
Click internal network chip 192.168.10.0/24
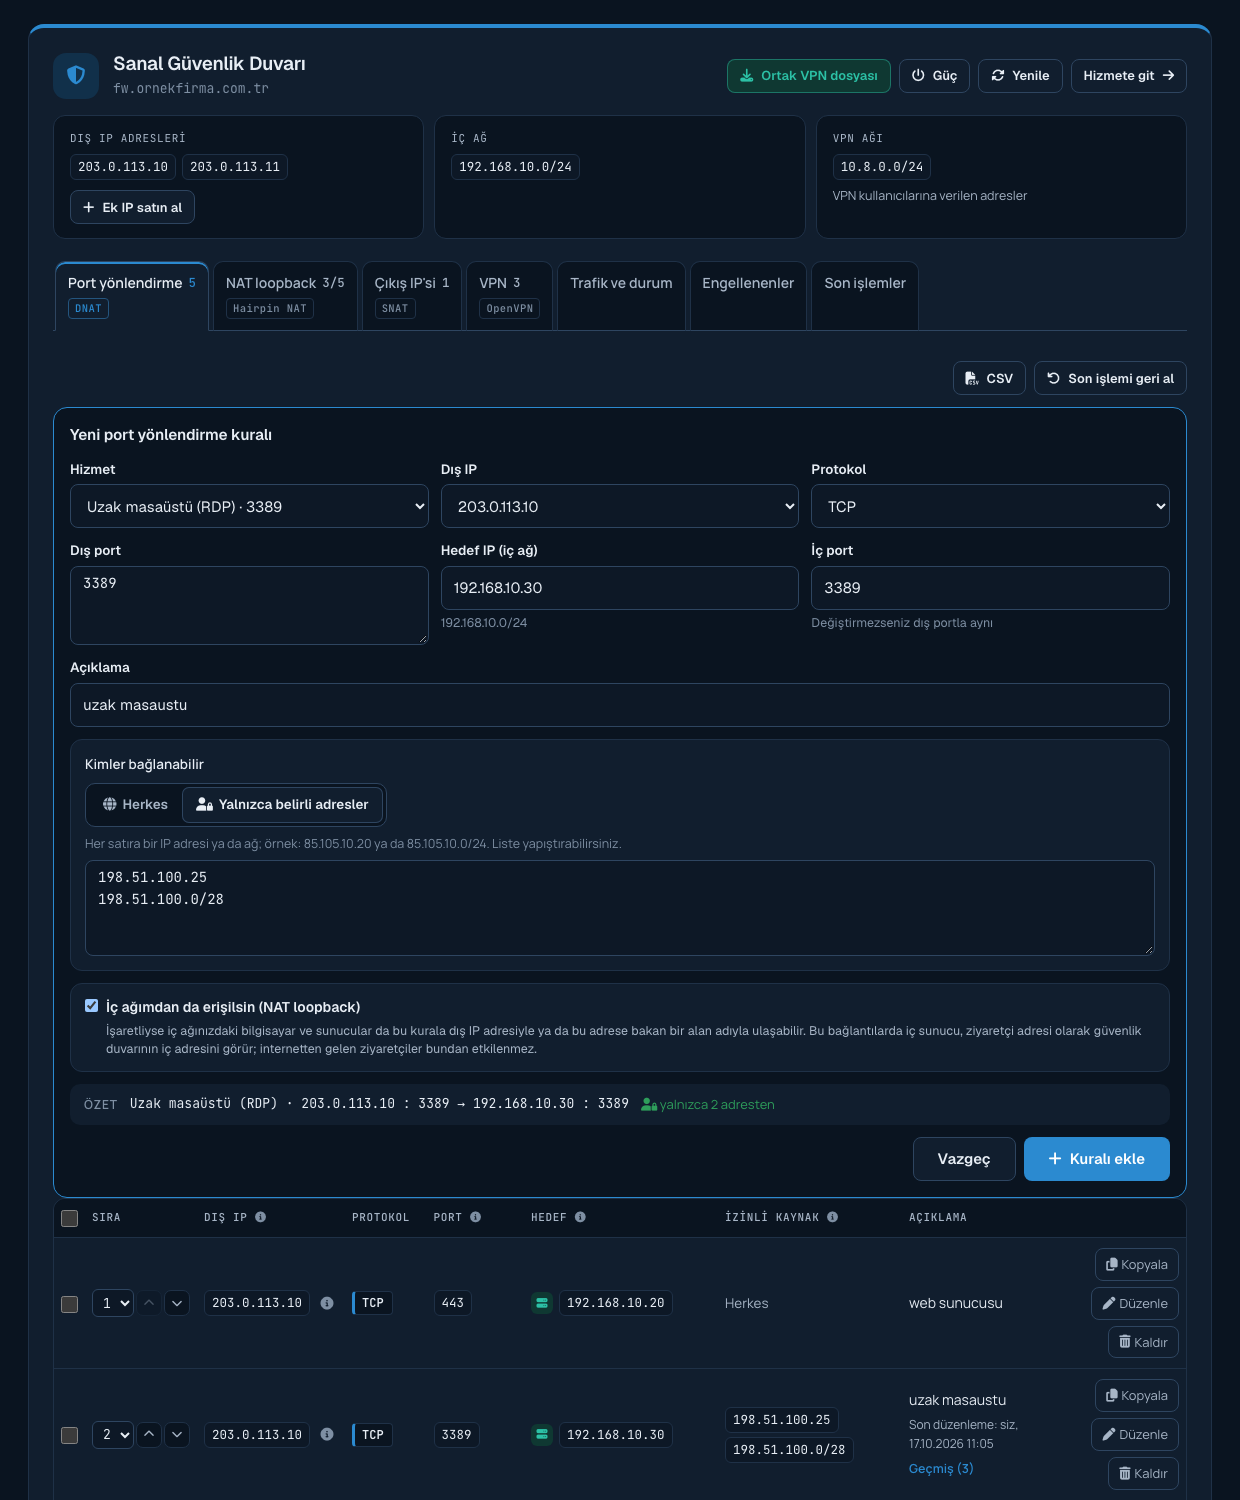(x=515, y=167)
